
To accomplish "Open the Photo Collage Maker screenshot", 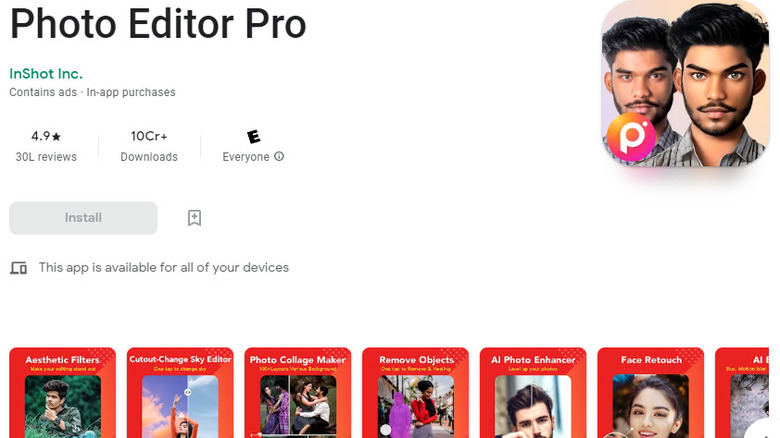I will click(297, 393).
